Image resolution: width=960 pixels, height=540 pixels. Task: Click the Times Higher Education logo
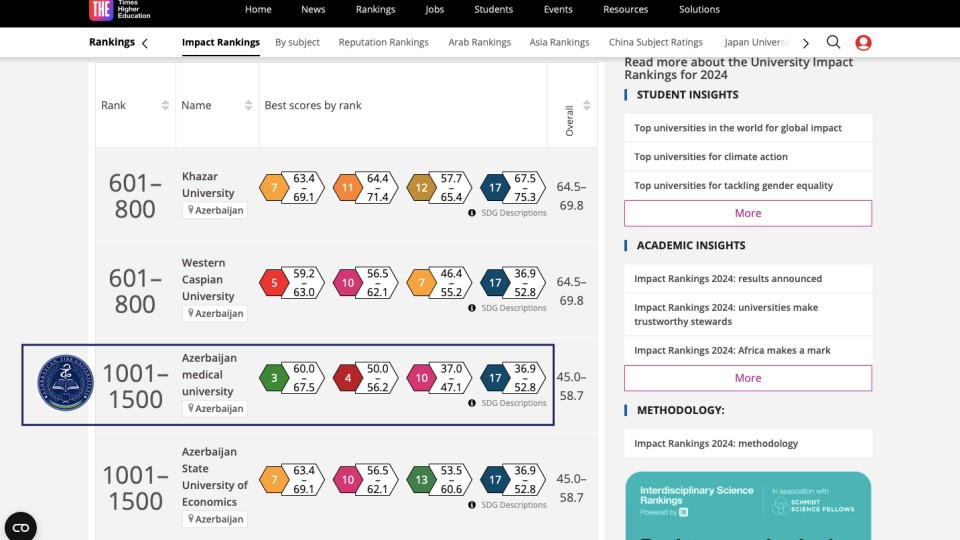101,10
